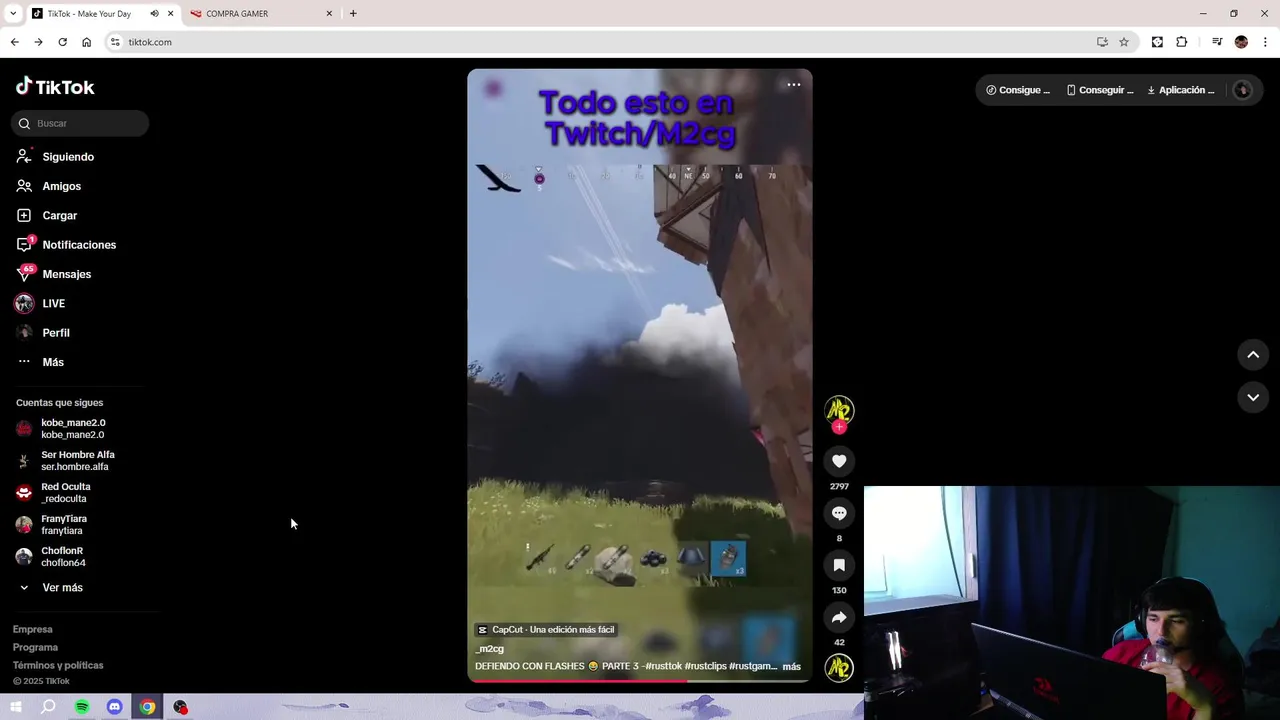Image resolution: width=1280 pixels, height=720 pixels.
Task: Reload the page
Action: point(62,42)
